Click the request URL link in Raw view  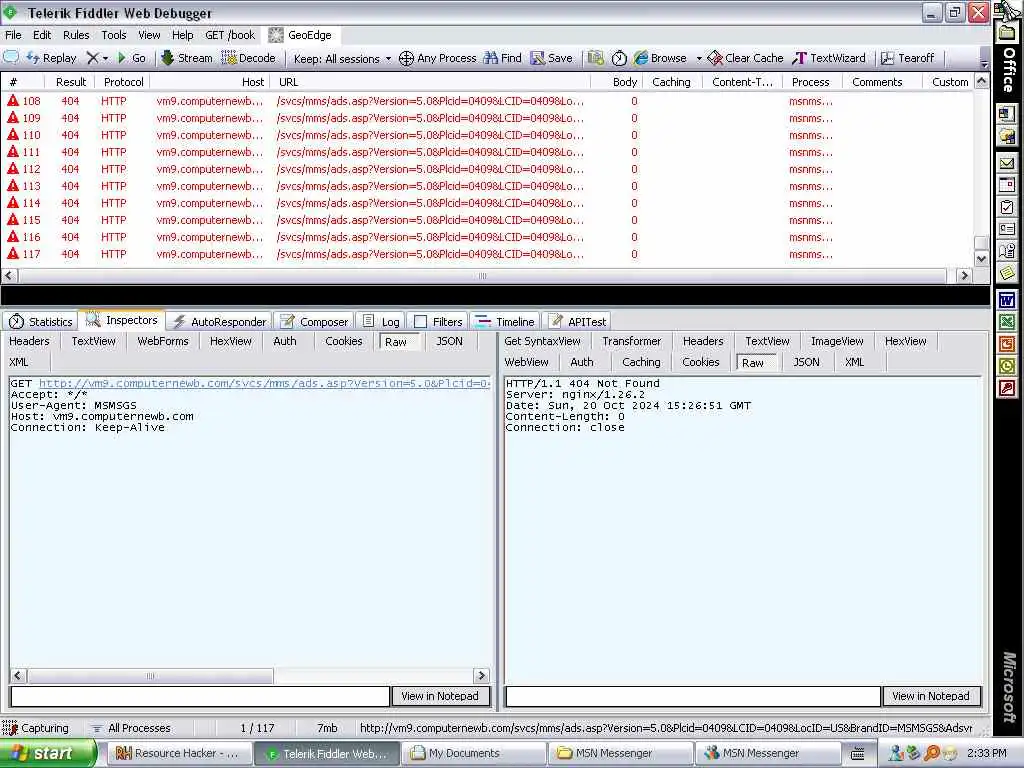coord(264,383)
